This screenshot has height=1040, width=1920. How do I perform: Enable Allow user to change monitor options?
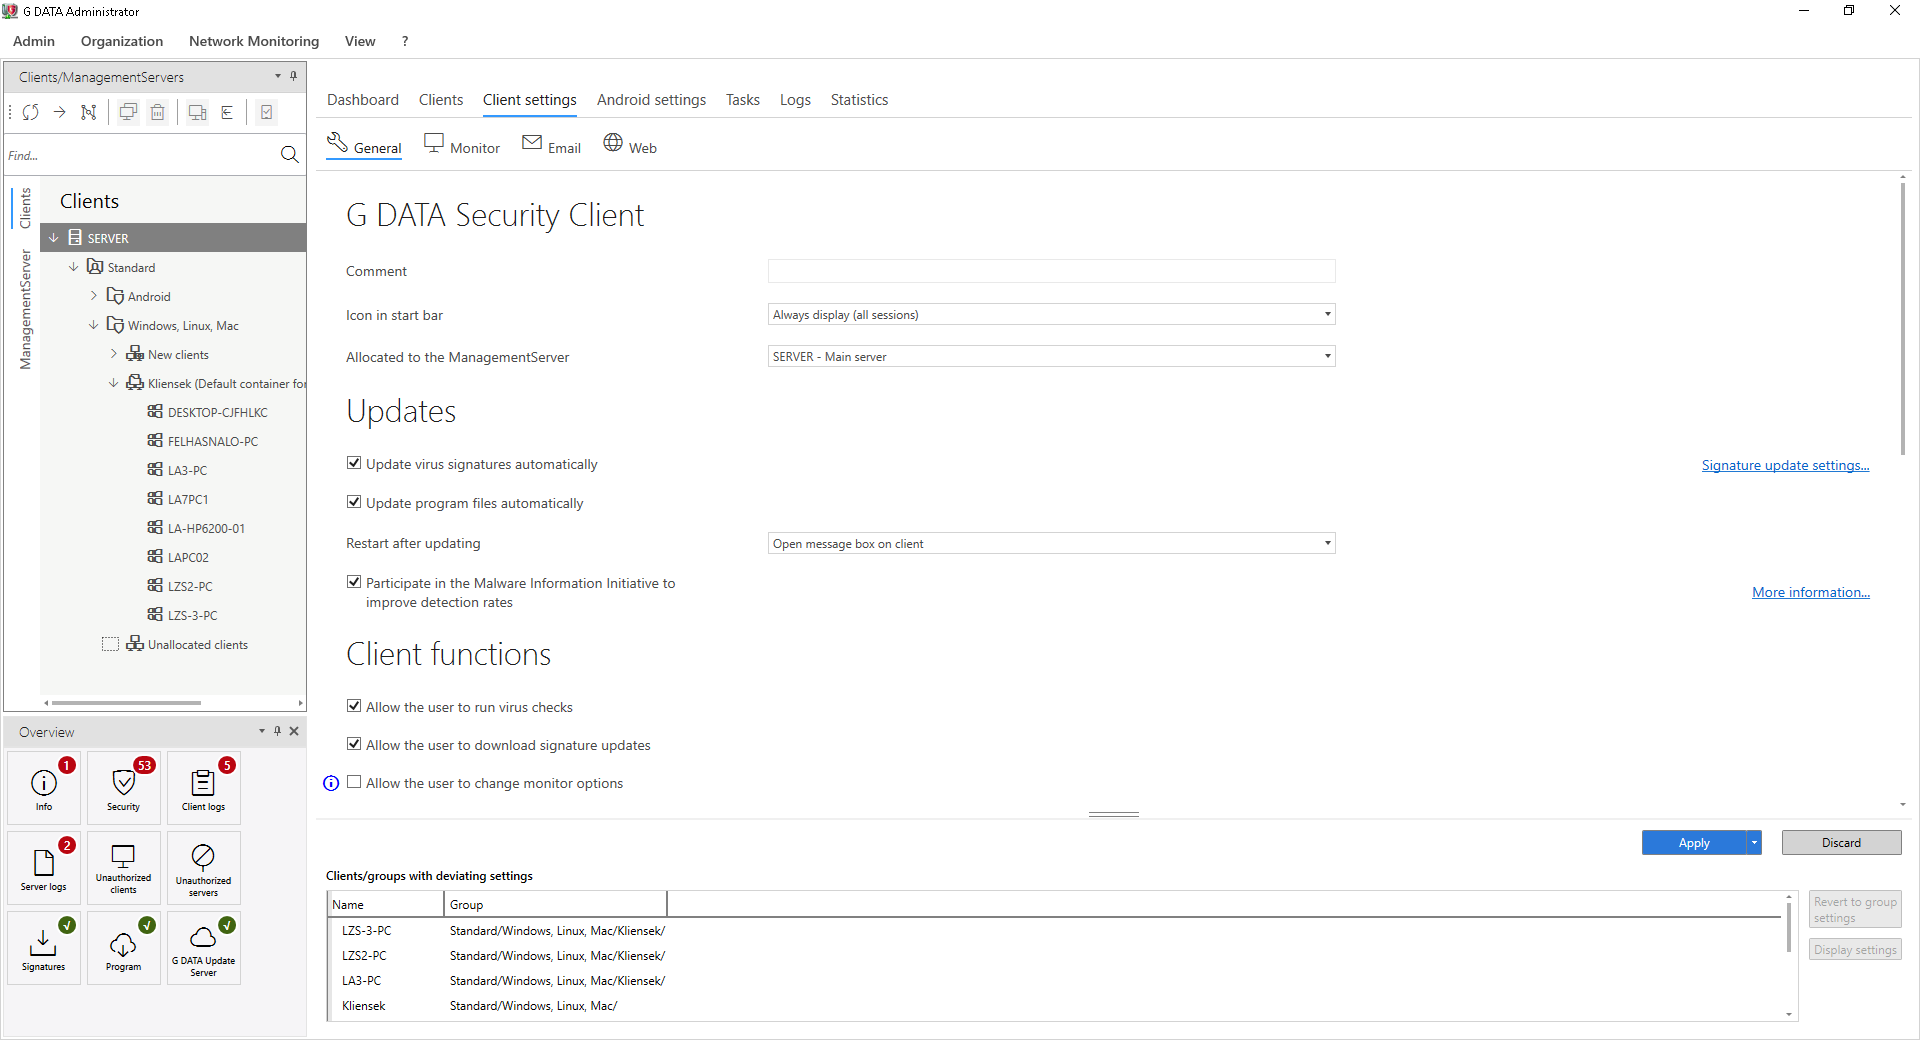(x=354, y=782)
